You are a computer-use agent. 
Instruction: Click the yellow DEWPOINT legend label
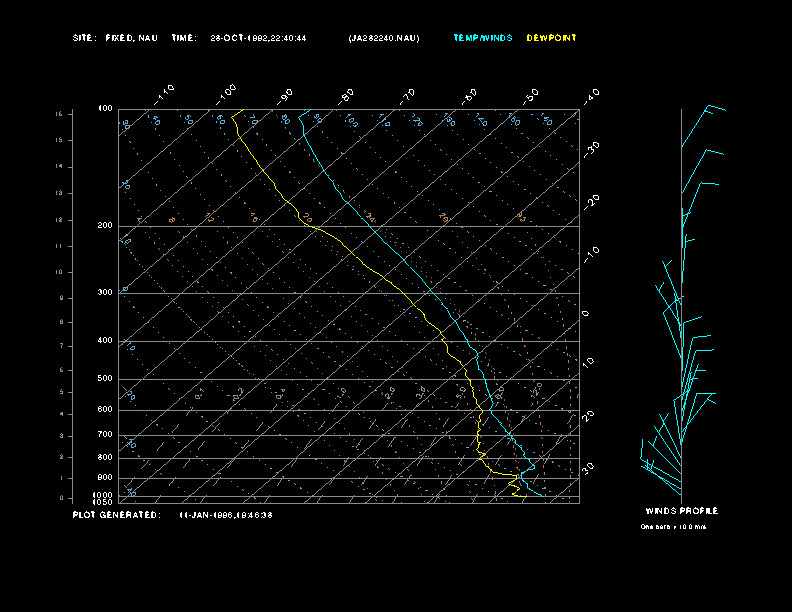point(552,38)
